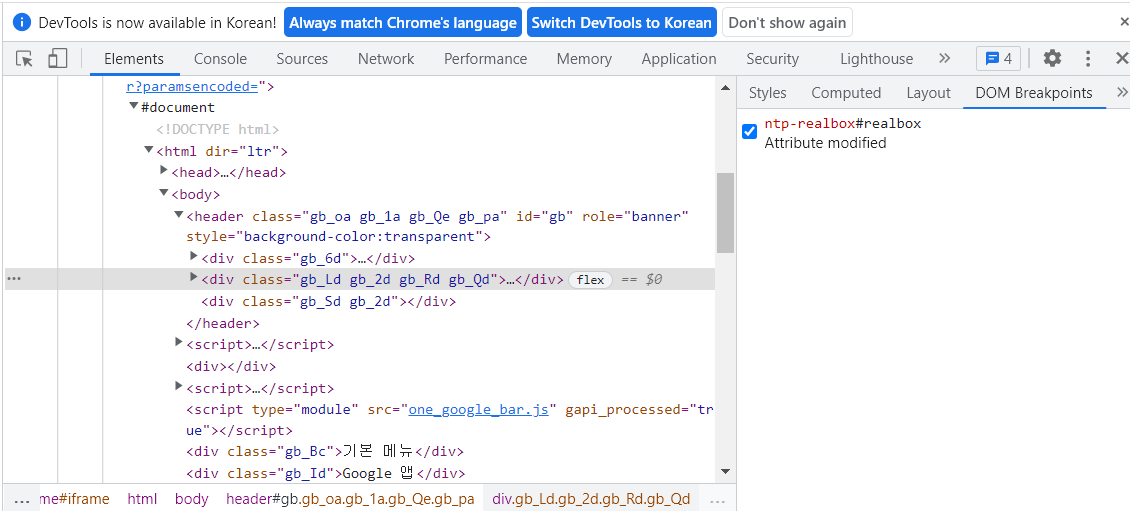
Task: Open the Network tab
Action: [386, 59]
